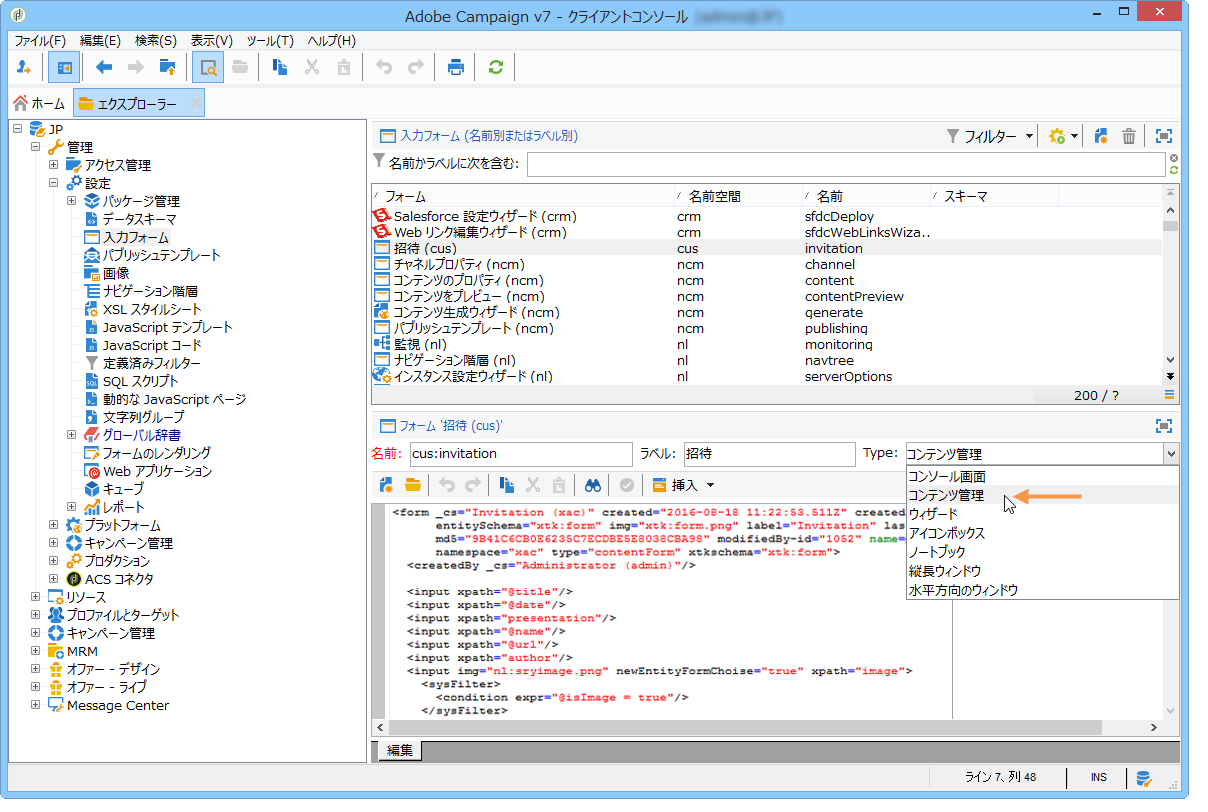Image resolution: width=1208 pixels, height=812 pixels.
Task: Select the Web アプリケーション tree item
Action: tap(158, 471)
